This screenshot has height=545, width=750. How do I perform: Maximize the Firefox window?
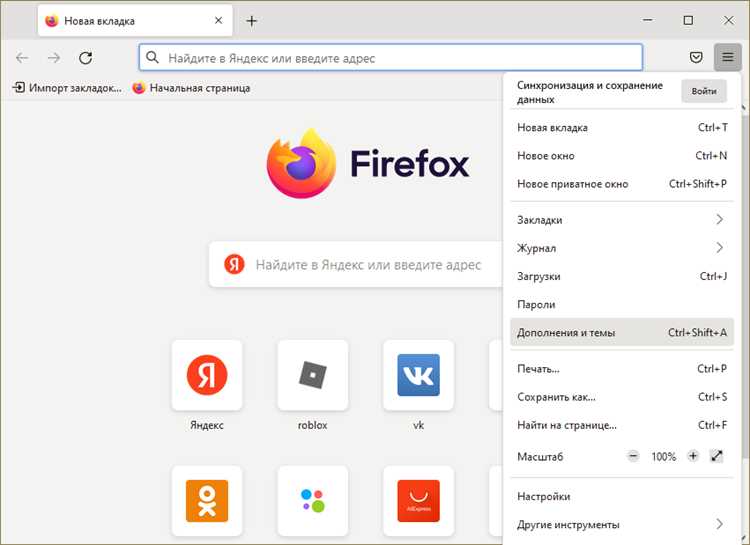pos(688,20)
